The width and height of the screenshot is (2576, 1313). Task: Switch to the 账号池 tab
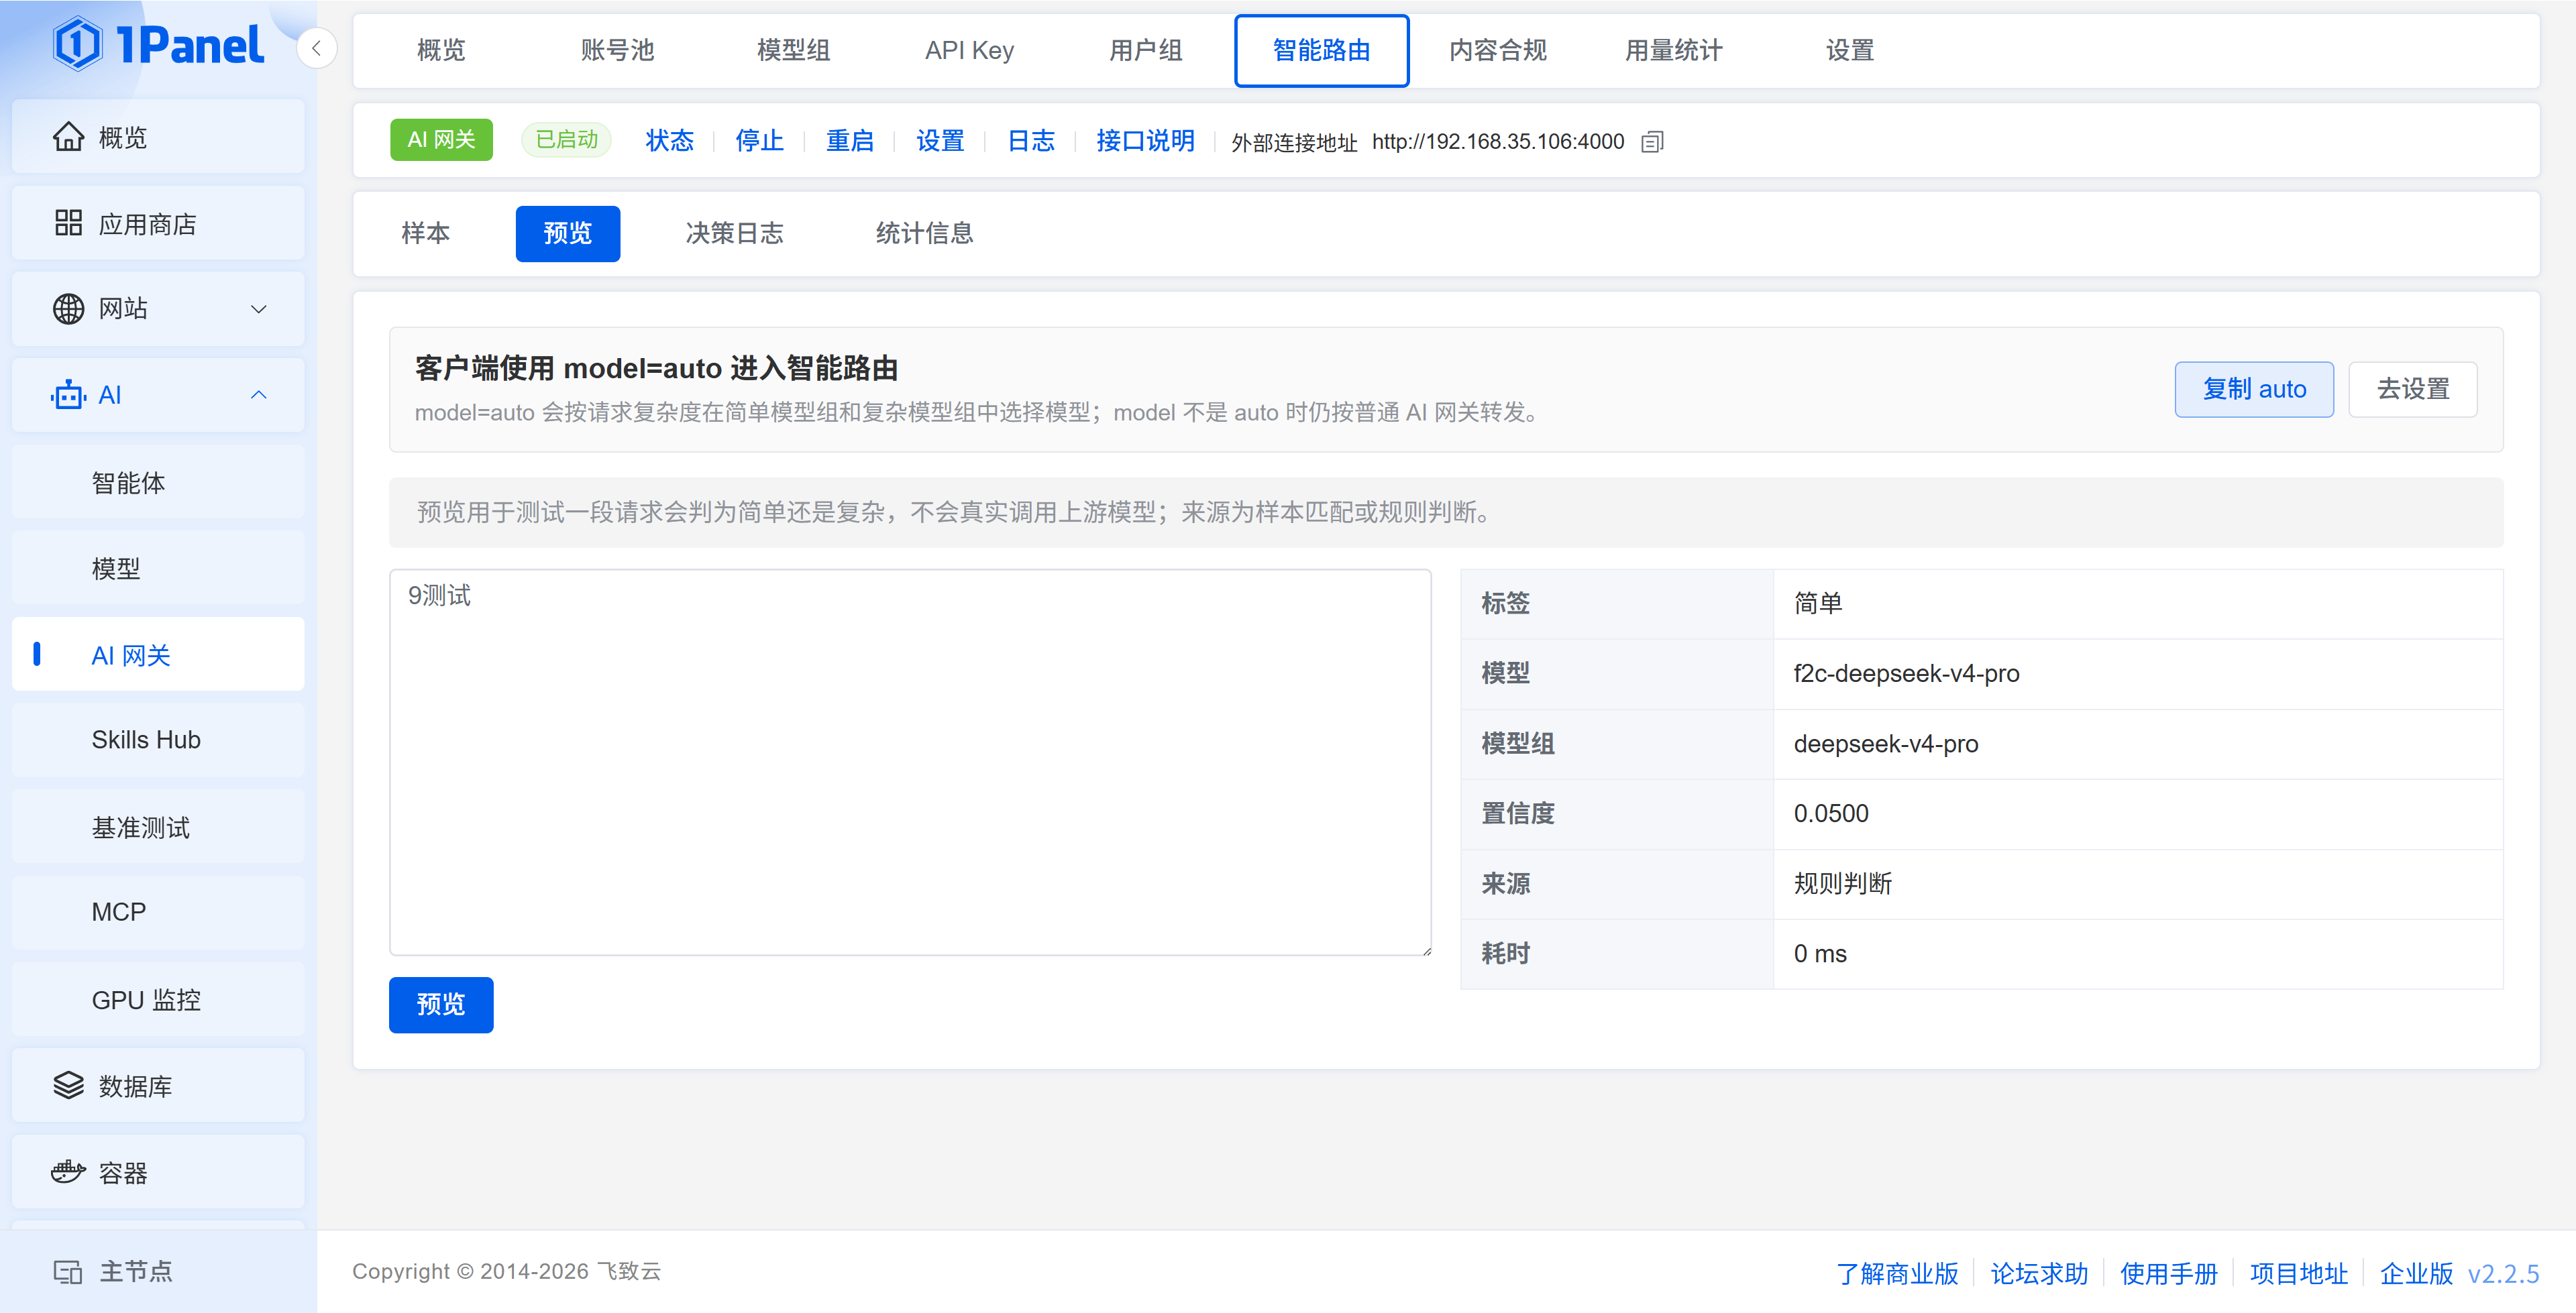coord(617,50)
